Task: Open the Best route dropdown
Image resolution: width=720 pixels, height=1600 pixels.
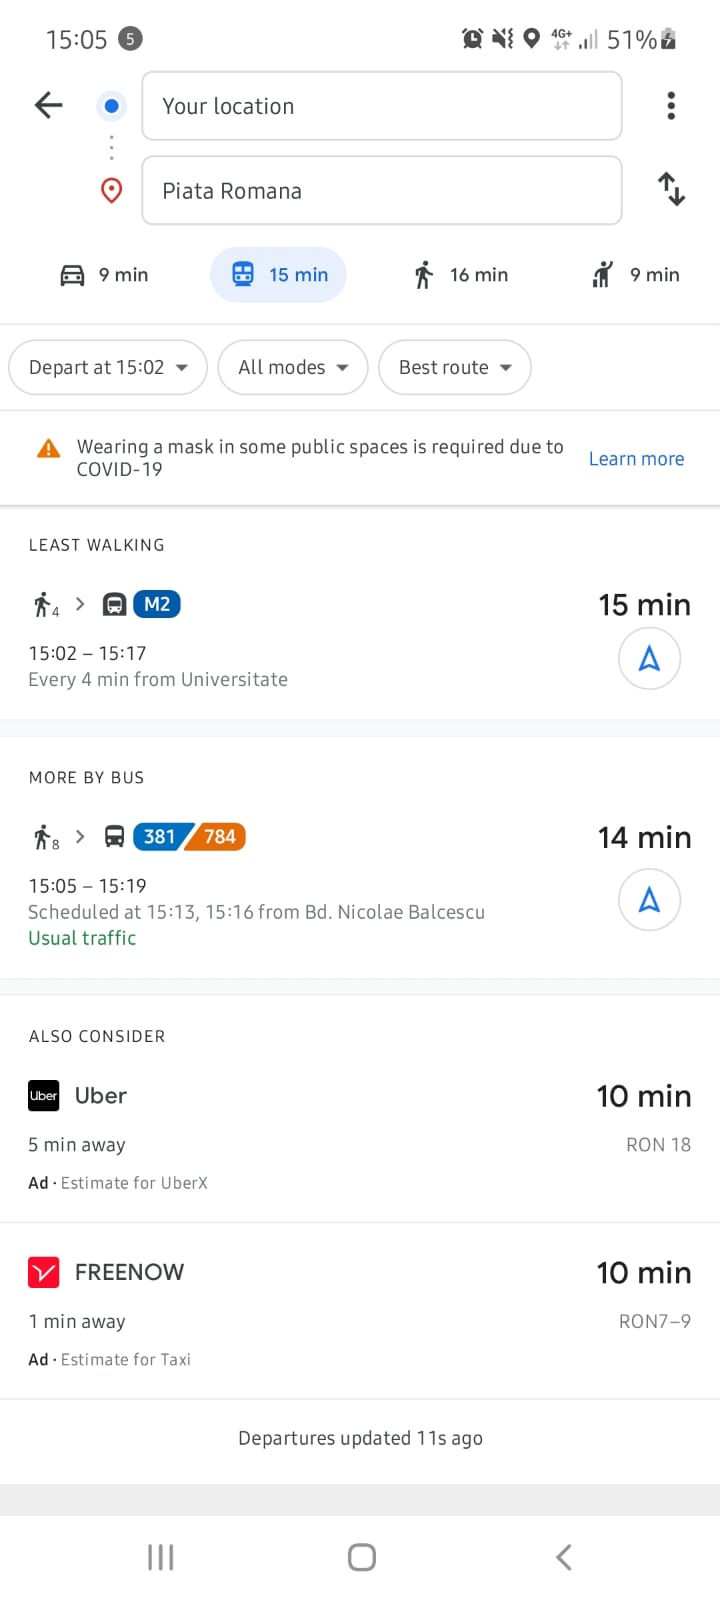Action: pos(454,367)
